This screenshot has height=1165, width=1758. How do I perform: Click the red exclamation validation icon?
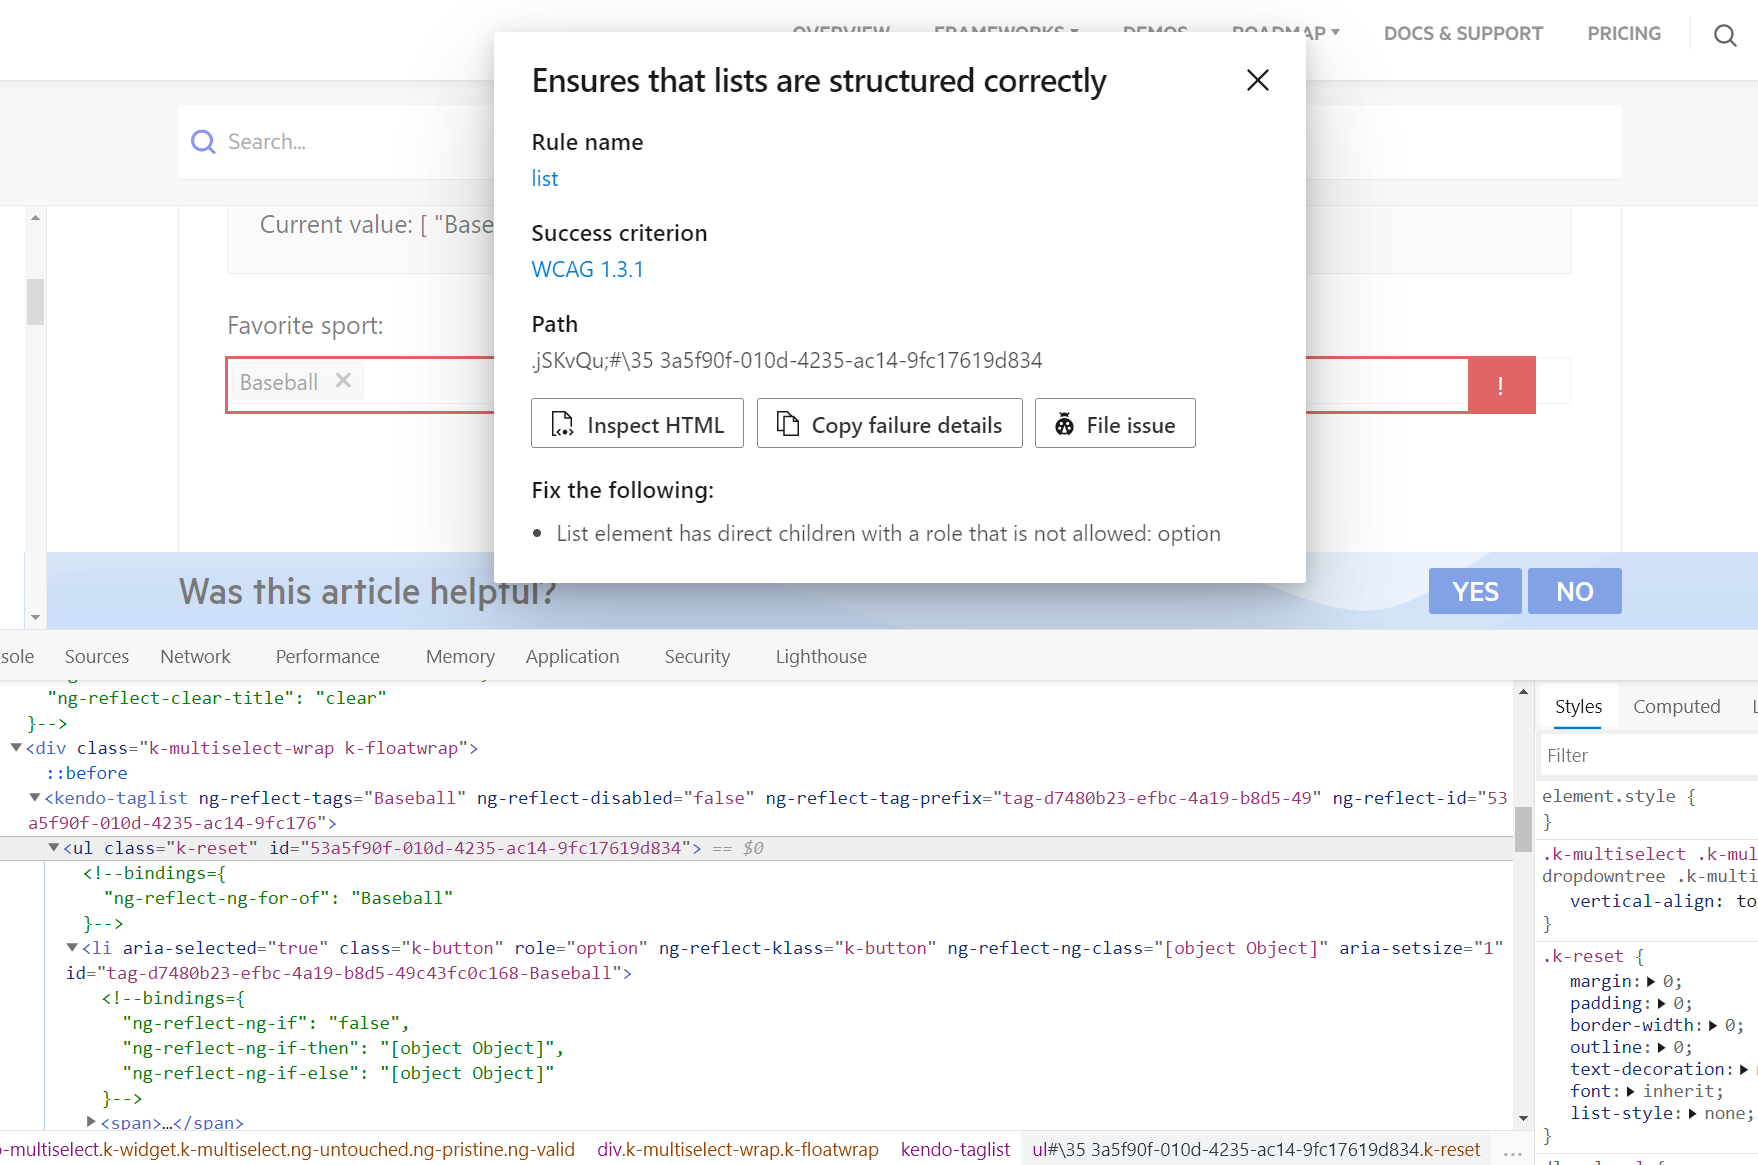click(x=1500, y=384)
